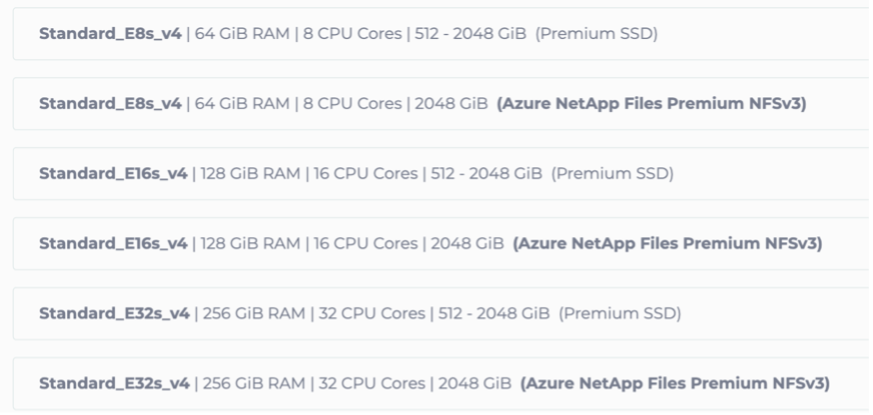
Task: Click the Standard_E32s_v4 name in the Premium SSD row
Action: pyautogui.click(x=114, y=314)
